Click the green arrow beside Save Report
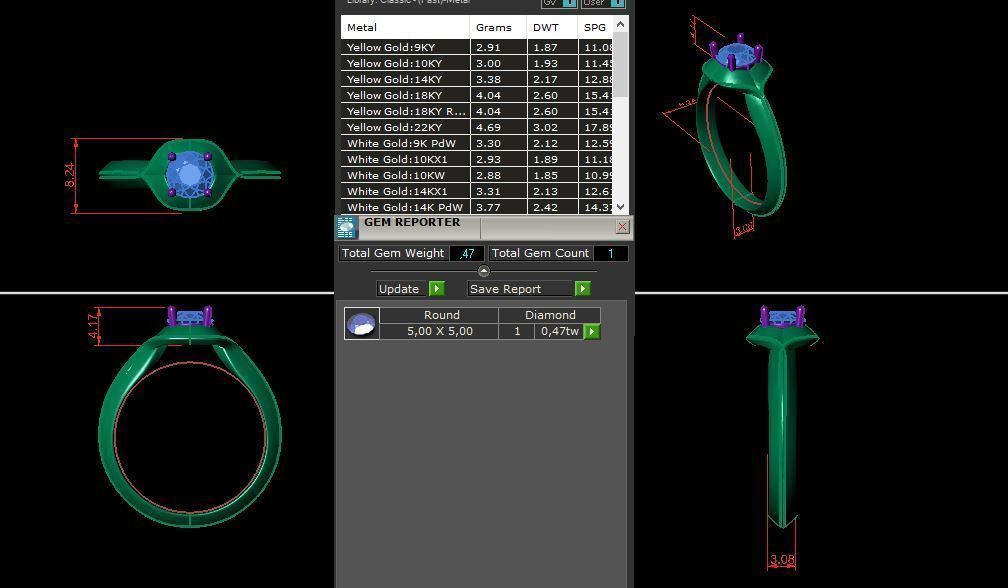This screenshot has height=588, width=1008. [x=582, y=289]
